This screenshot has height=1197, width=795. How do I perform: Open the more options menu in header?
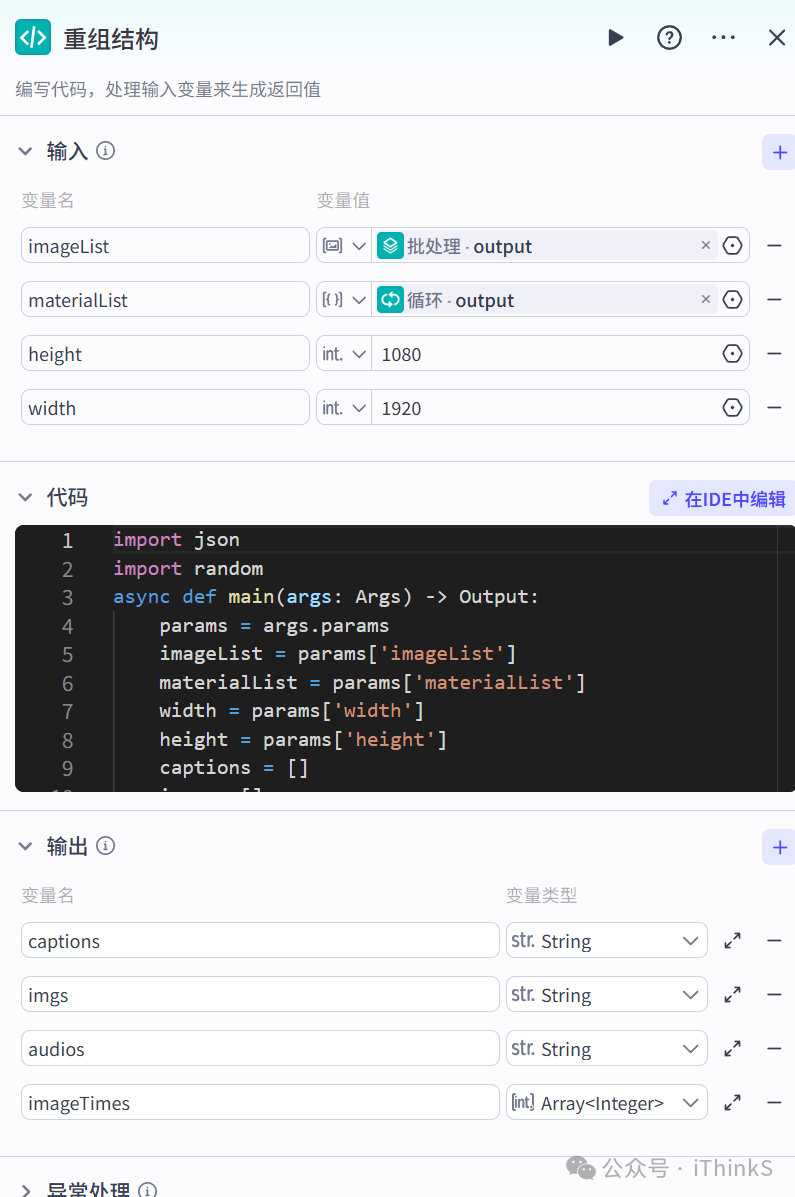pos(723,37)
